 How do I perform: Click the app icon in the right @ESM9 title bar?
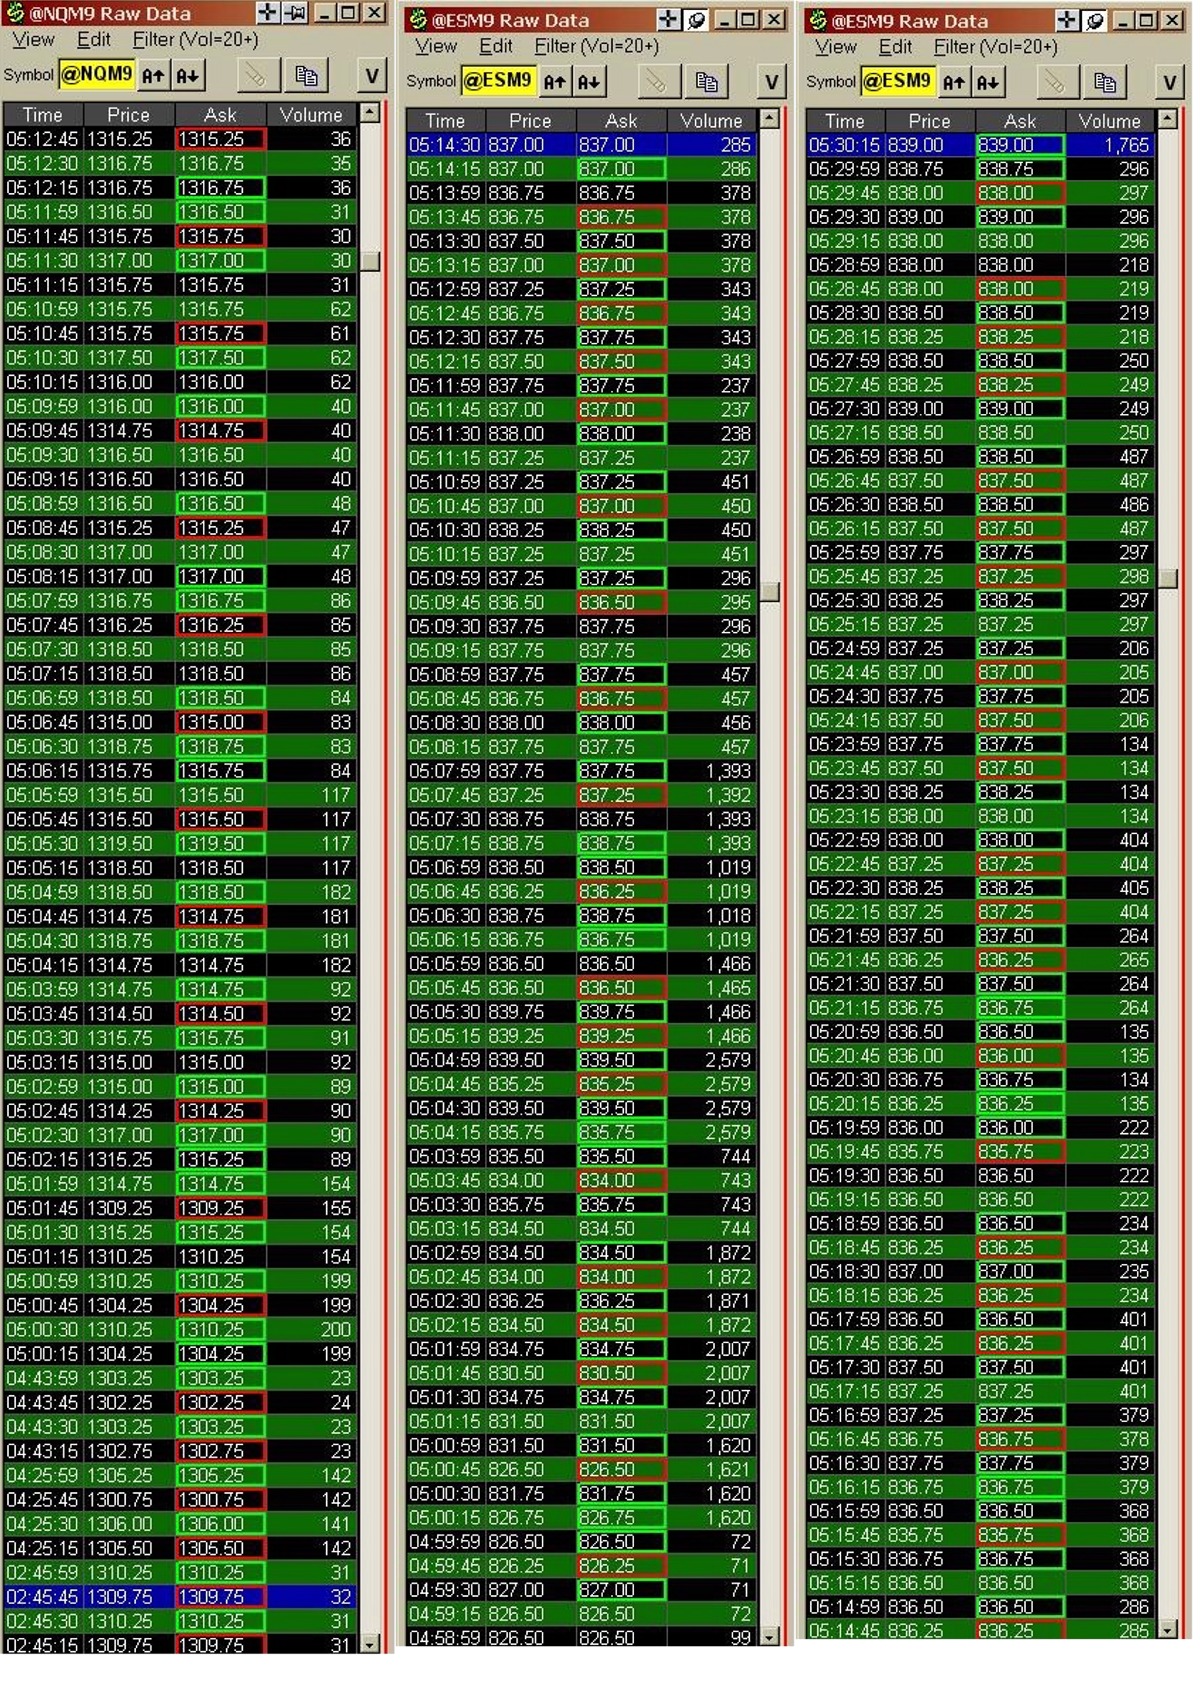pyautogui.click(x=817, y=21)
